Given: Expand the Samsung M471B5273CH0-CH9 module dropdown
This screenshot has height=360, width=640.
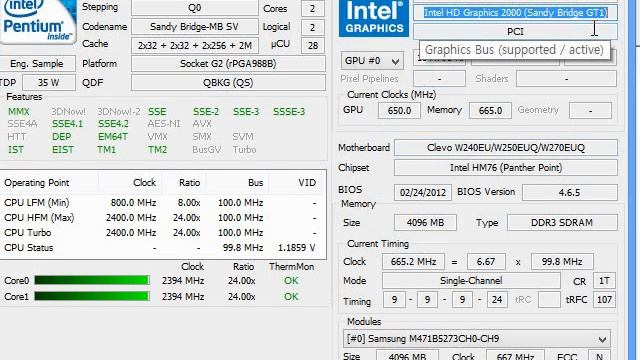Looking at the screenshot, I should (x=477, y=339).
